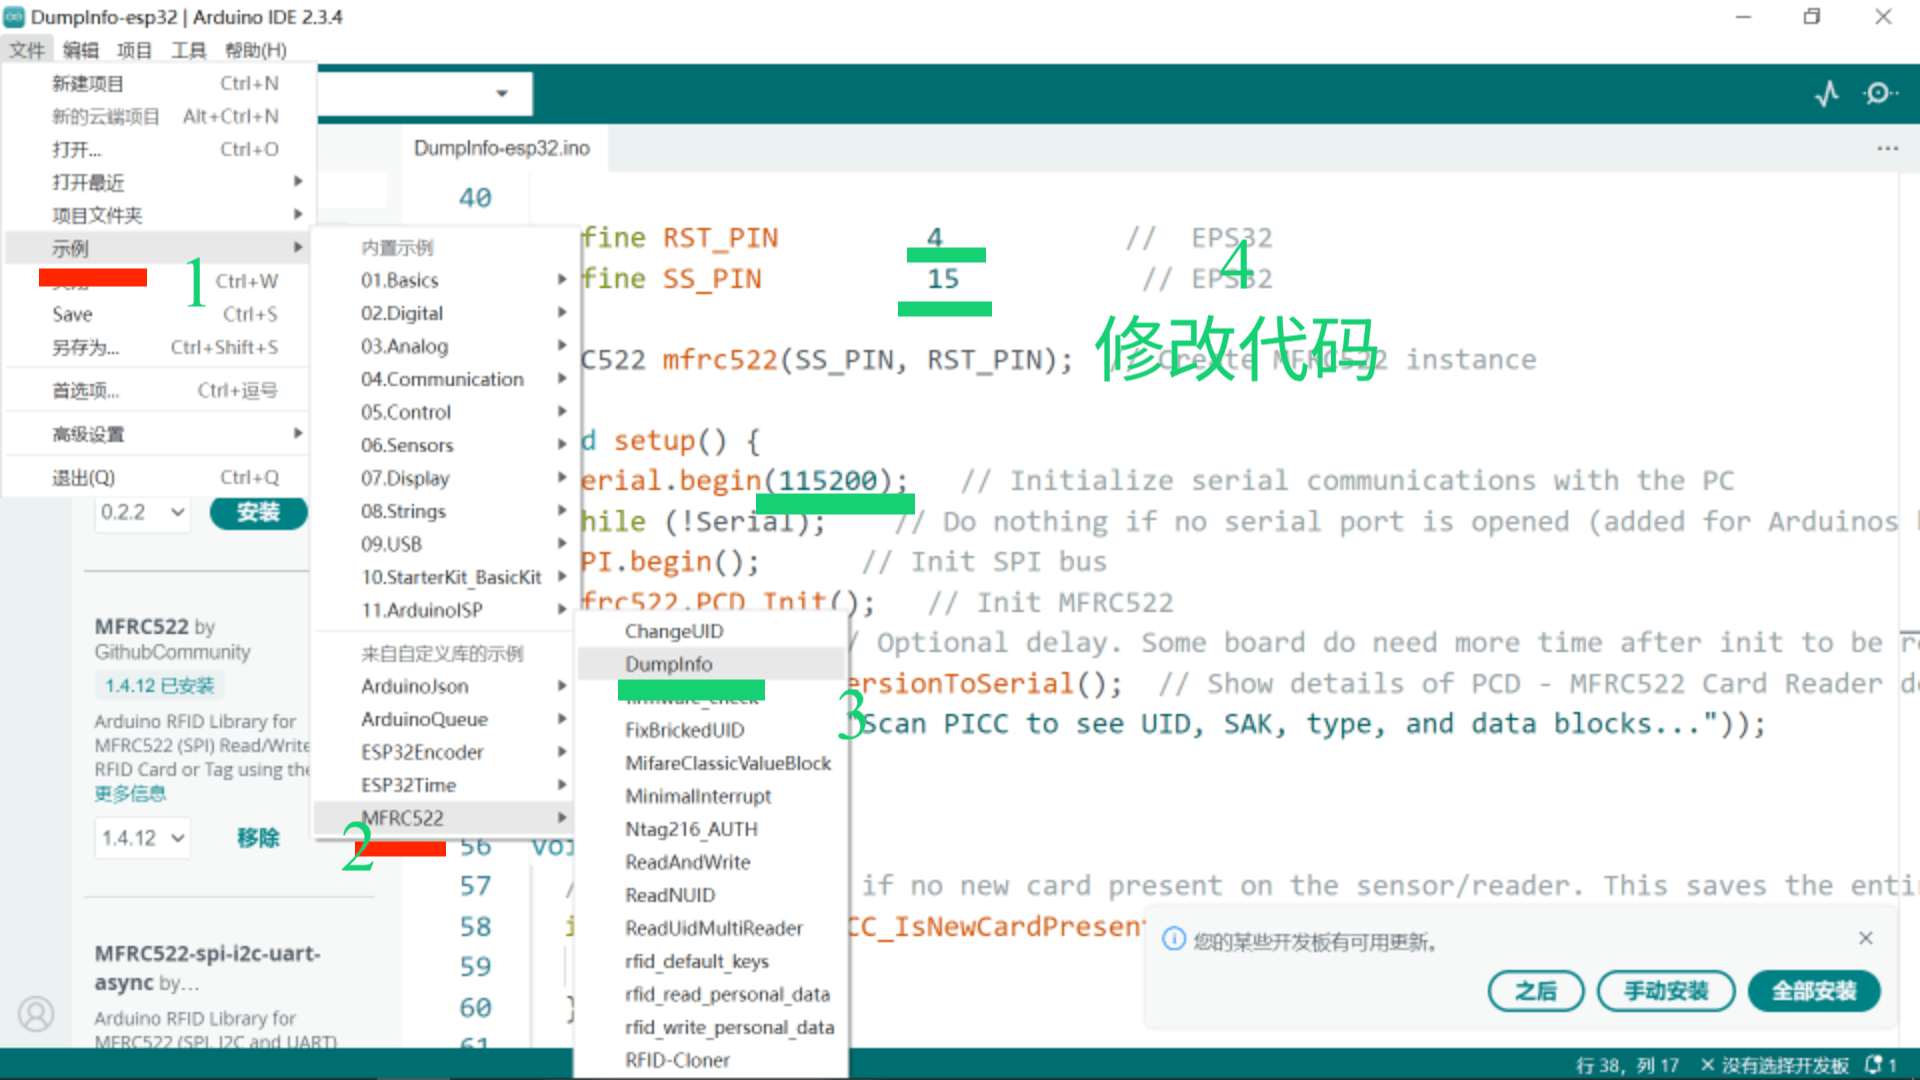Click the user account icon in the sidebar
Screen dimensions: 1920x1080
36,1014
